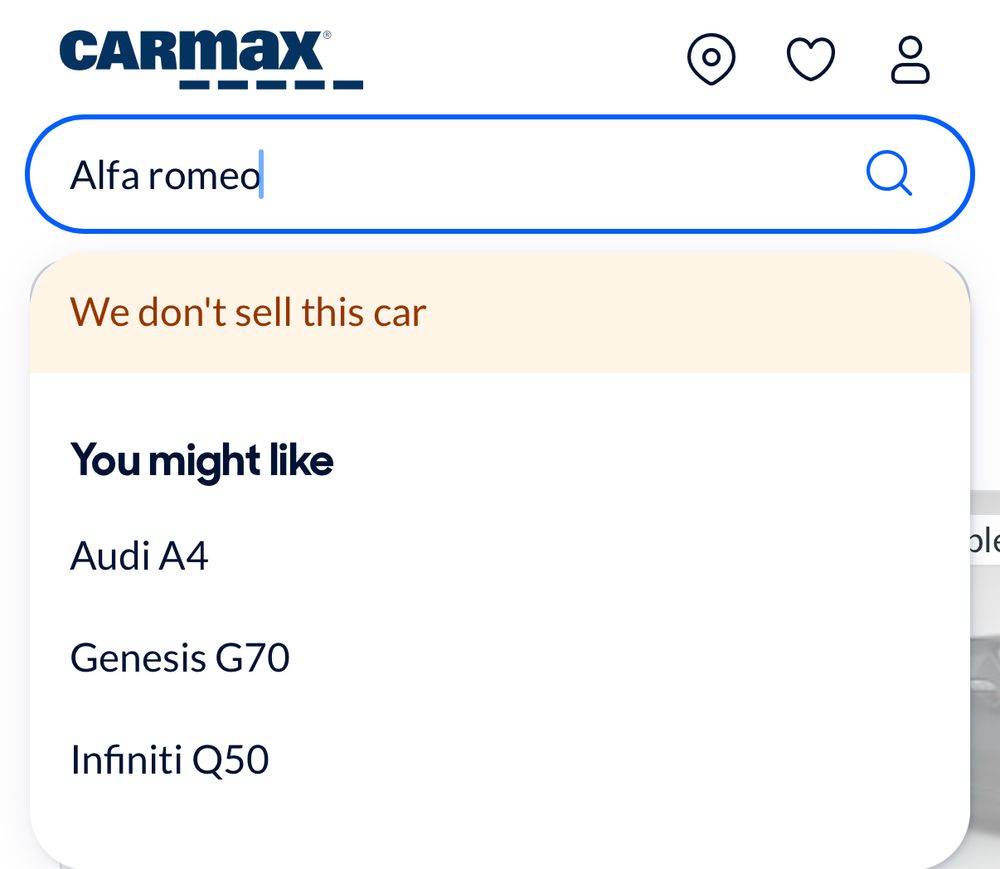This screenshot has width=1000, height=869.
Task: Choose the Genesis G70 suggestion
Action: (180, 658)
